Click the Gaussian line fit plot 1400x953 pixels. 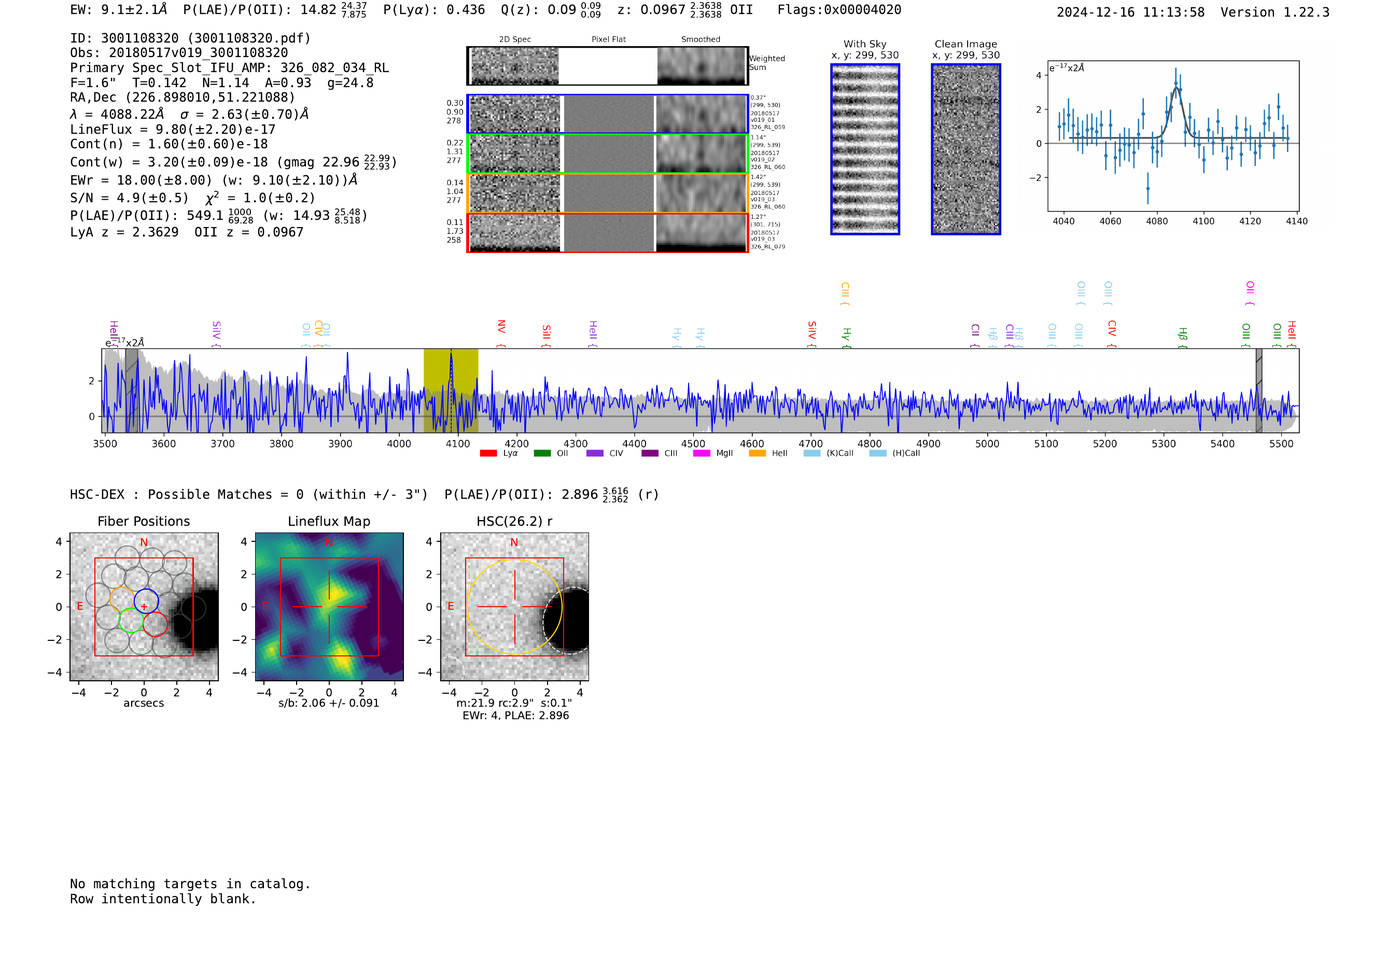point(1172,136)
